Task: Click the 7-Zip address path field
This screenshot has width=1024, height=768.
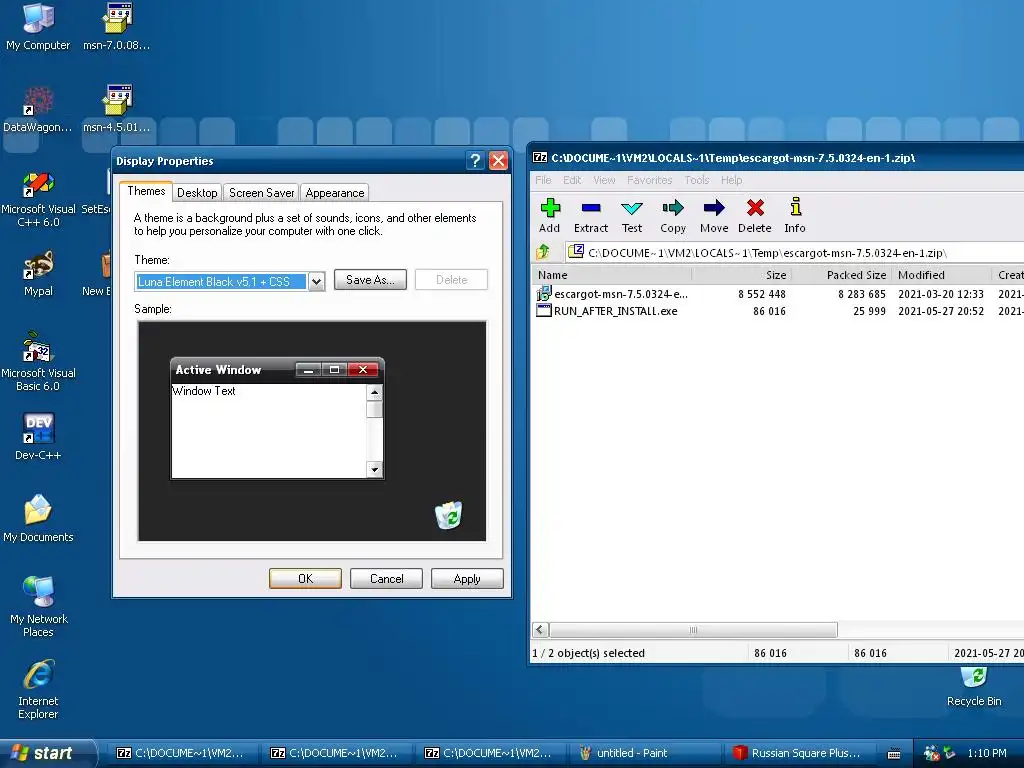Action: tap(793, 252)
